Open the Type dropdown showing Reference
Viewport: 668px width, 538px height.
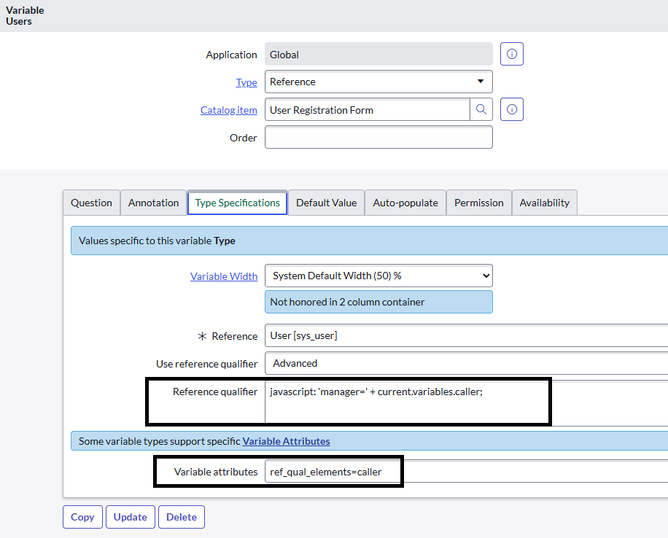378,82
